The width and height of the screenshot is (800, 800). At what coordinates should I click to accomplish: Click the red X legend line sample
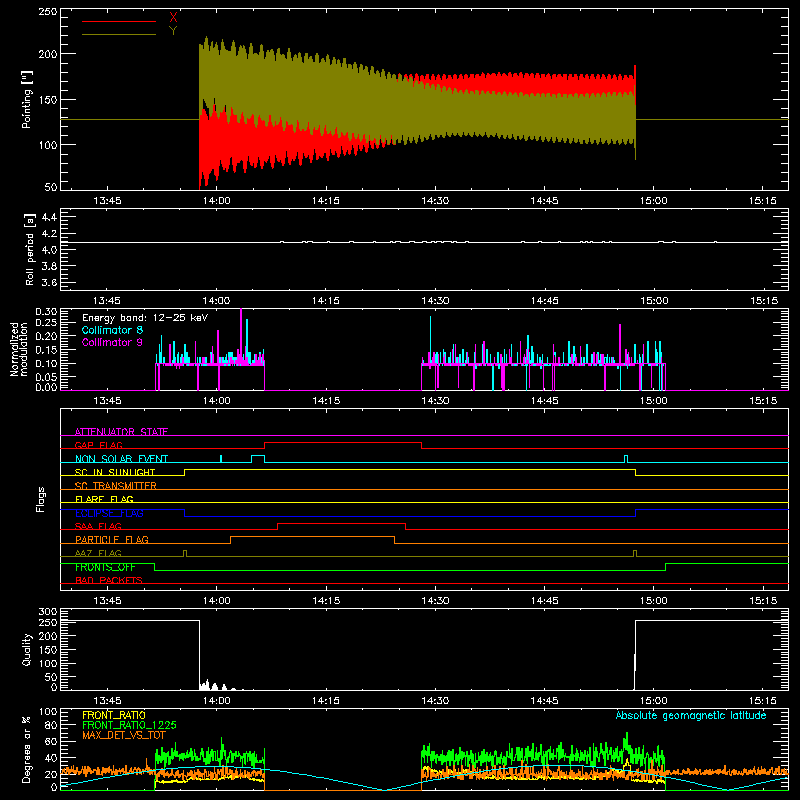(x=119, y=21)
